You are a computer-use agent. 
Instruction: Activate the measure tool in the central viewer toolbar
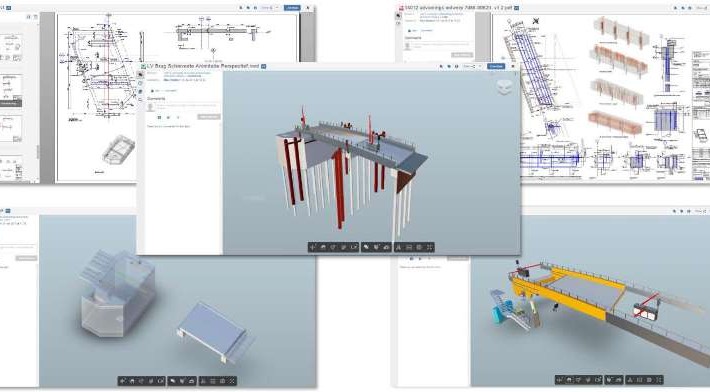tap(366, 247)
